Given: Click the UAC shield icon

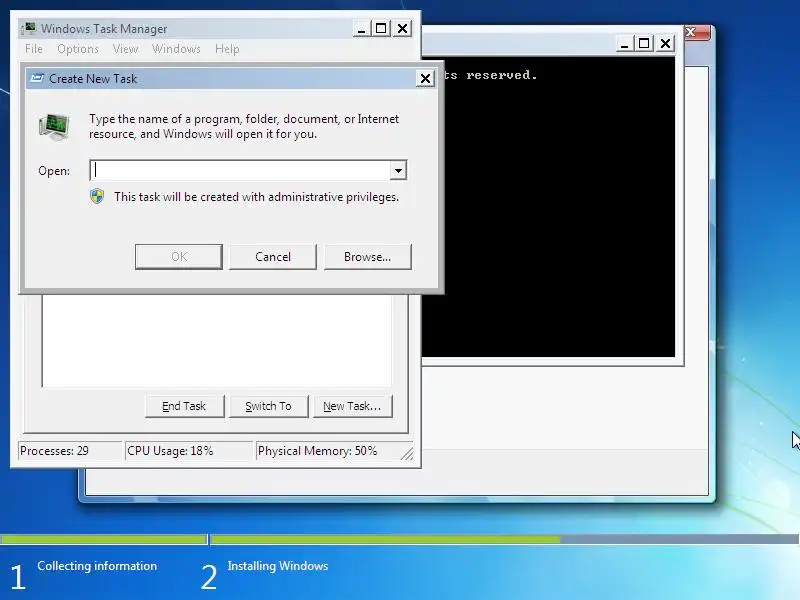Looking at the screenshot, I should tap(97, 196).
